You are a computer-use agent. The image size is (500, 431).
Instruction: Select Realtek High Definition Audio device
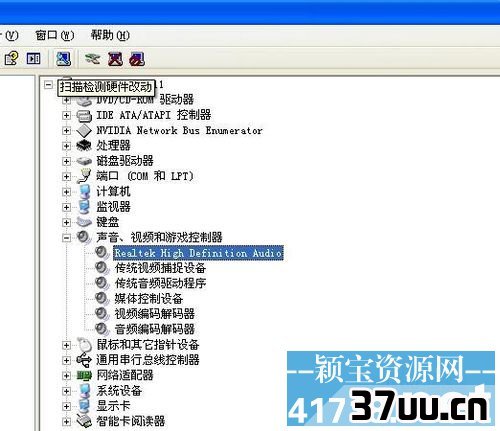click(198, 253)
